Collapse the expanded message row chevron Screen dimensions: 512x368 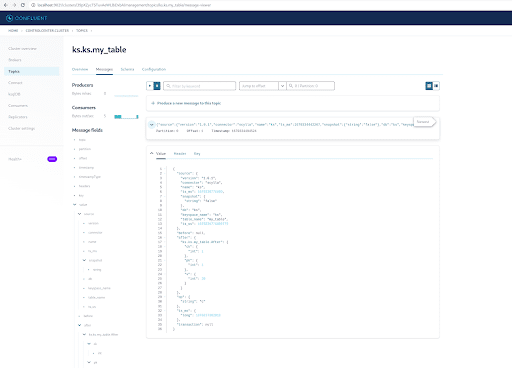(x=151, y=125)
